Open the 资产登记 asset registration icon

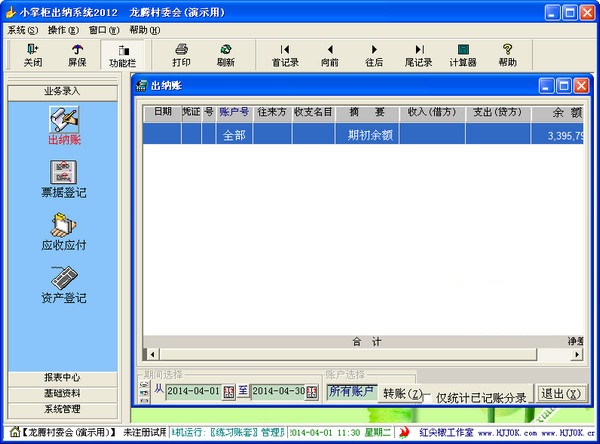pyautogui.click(x=64, y=285)
